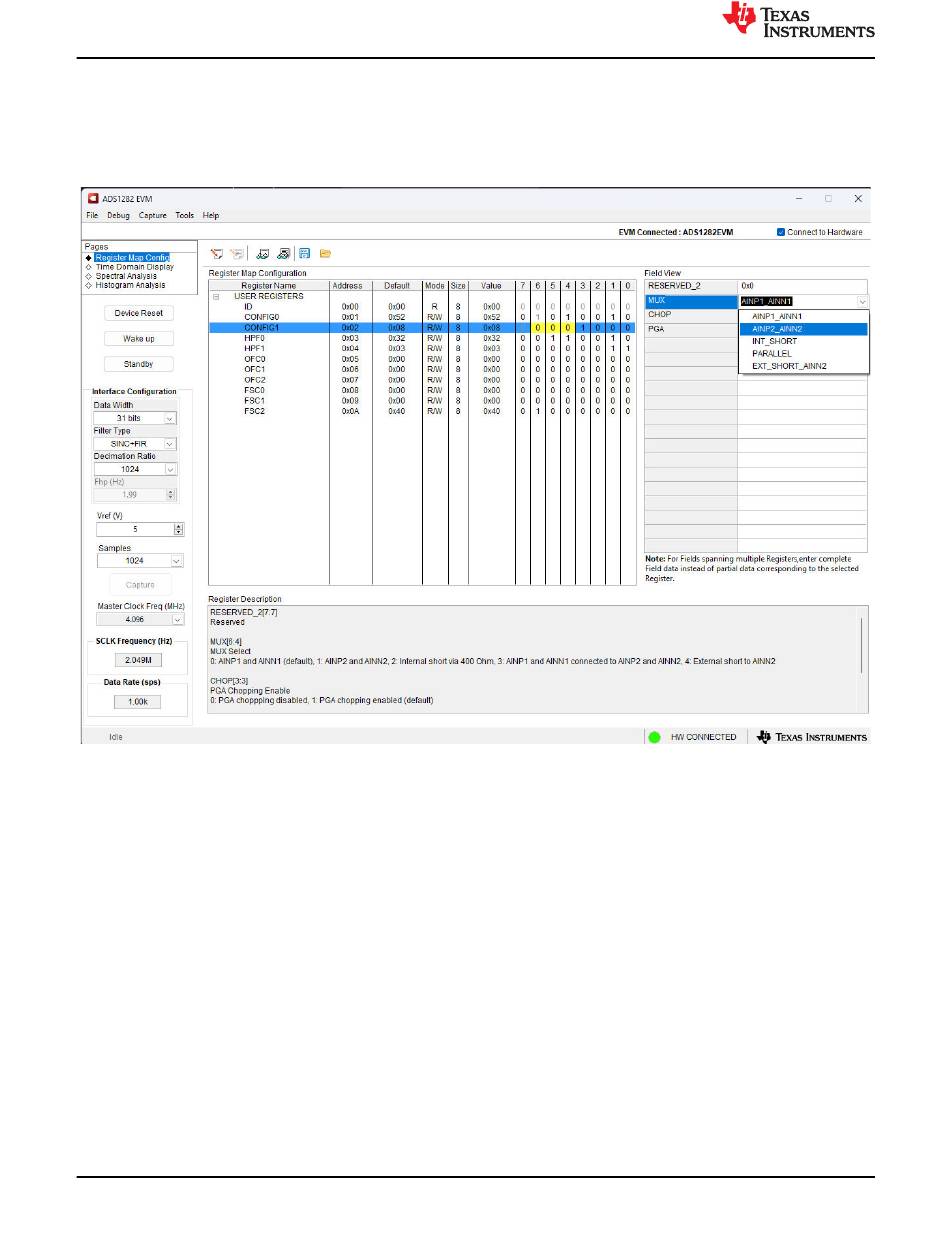
Task: Select the CONFIG0 register row
Action: click(422, 316)
